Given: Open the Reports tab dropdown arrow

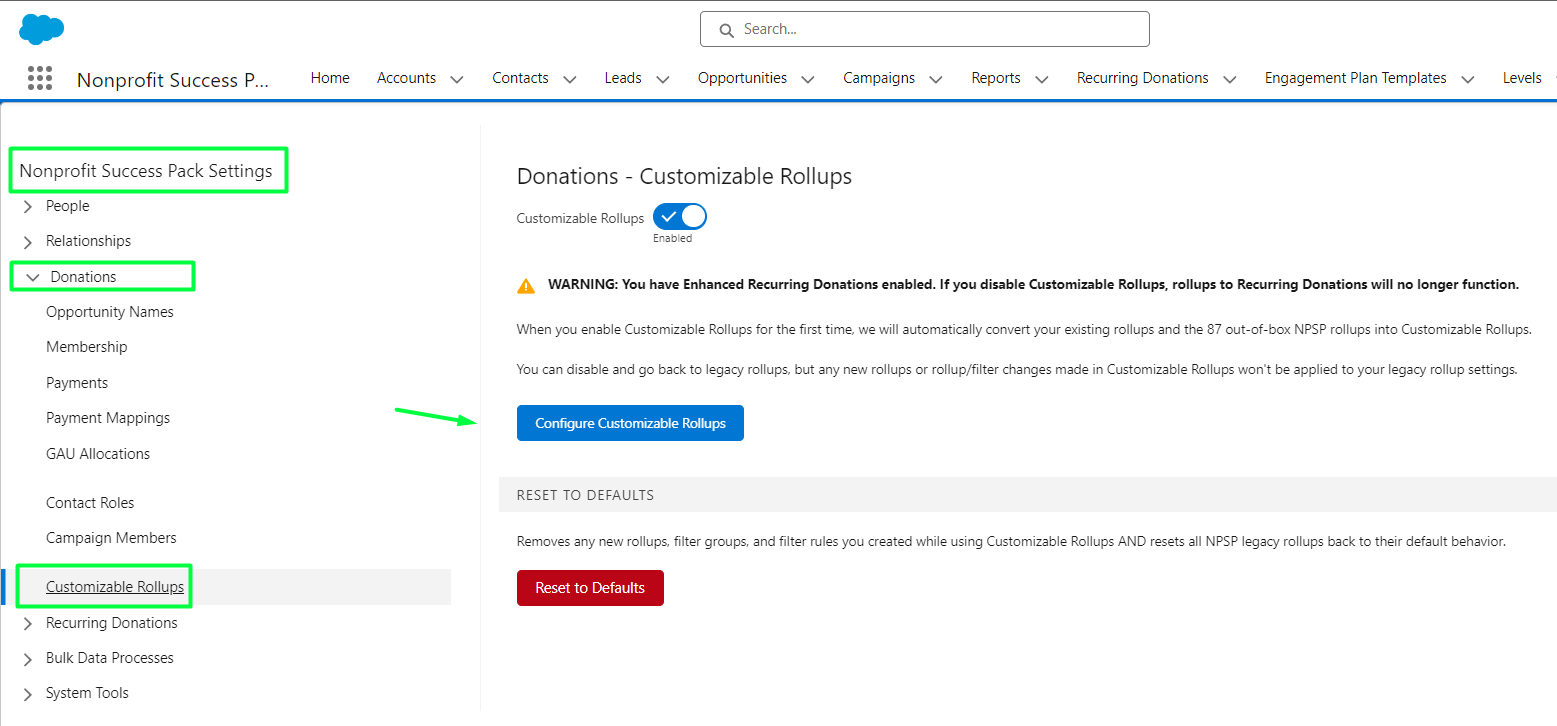Looking at the screenshot, I should tap(1042, 79).
